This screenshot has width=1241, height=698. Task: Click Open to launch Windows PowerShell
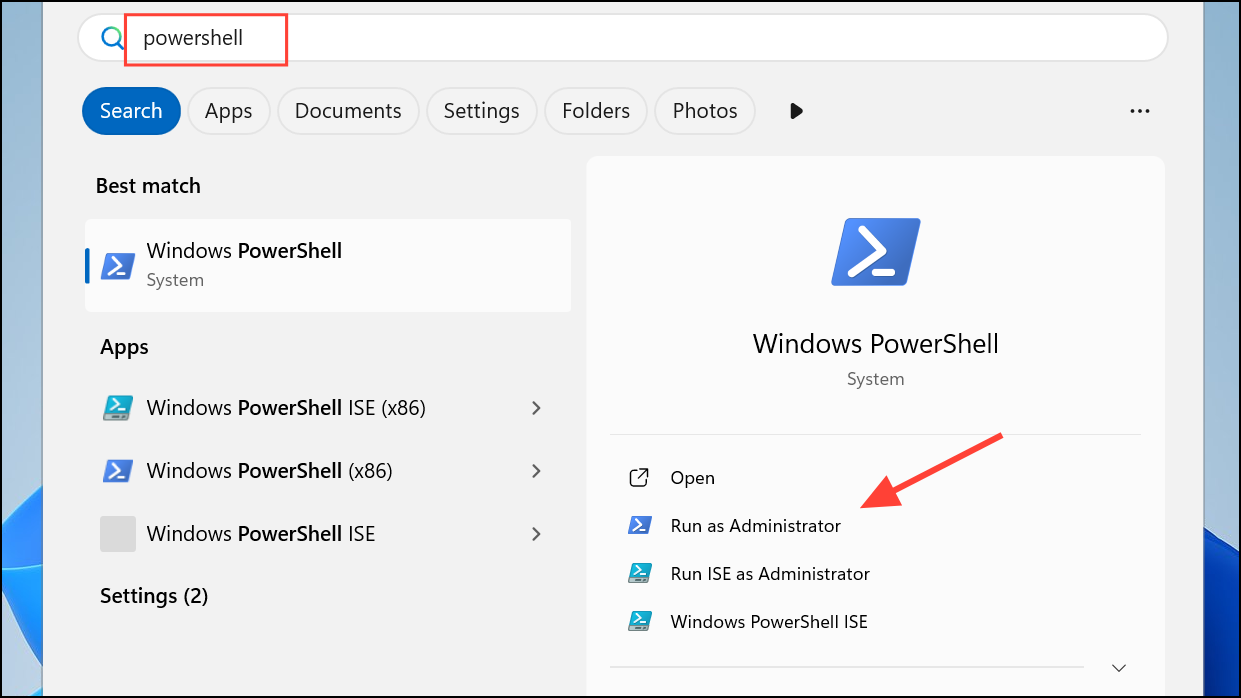click(692, 477)
